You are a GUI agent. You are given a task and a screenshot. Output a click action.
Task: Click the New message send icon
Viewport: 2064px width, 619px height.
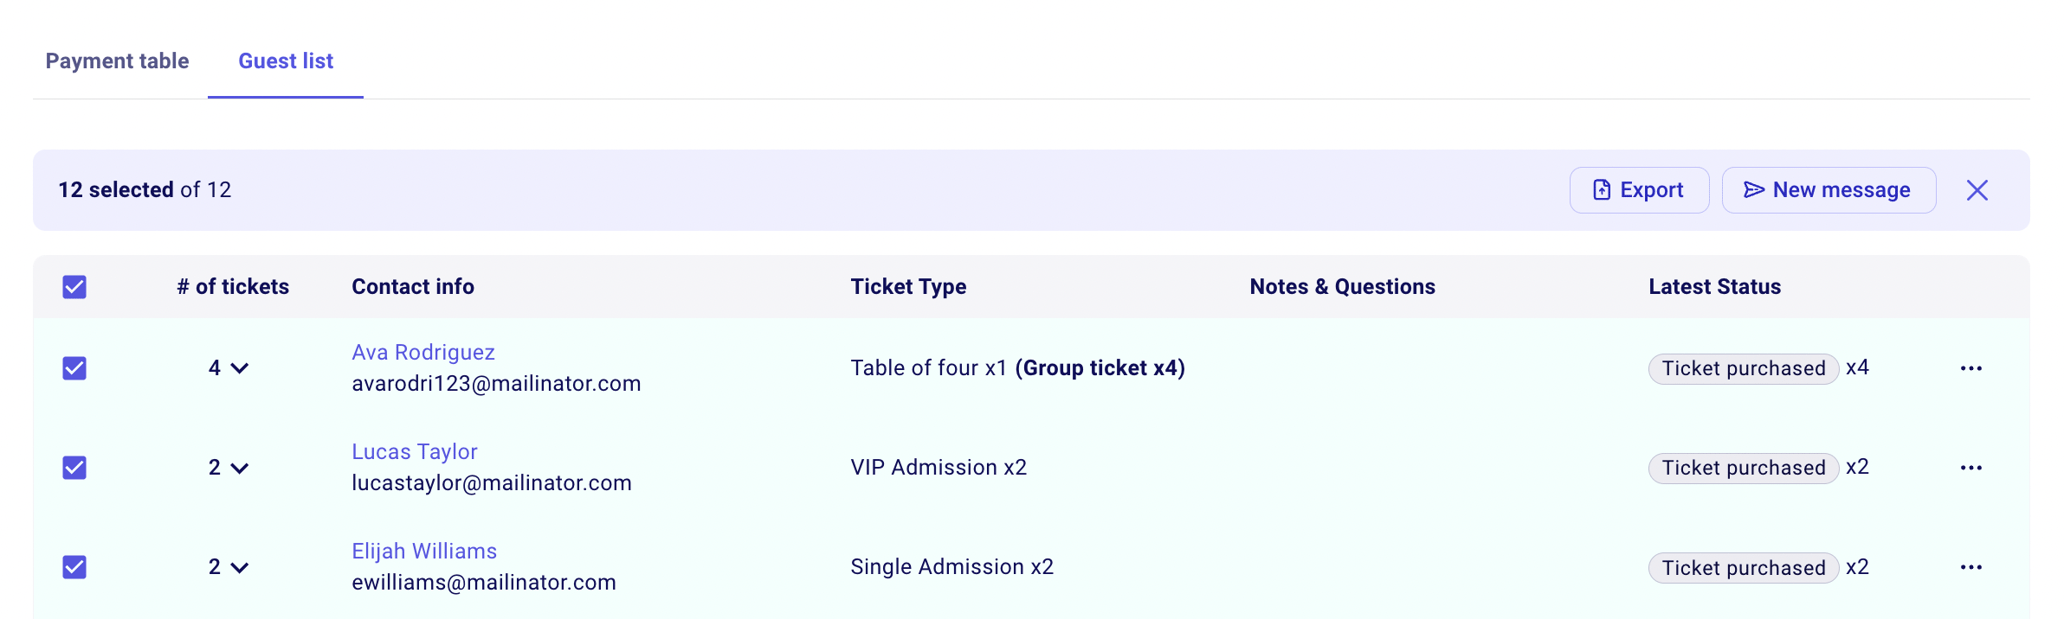(x=1753, y=190)
